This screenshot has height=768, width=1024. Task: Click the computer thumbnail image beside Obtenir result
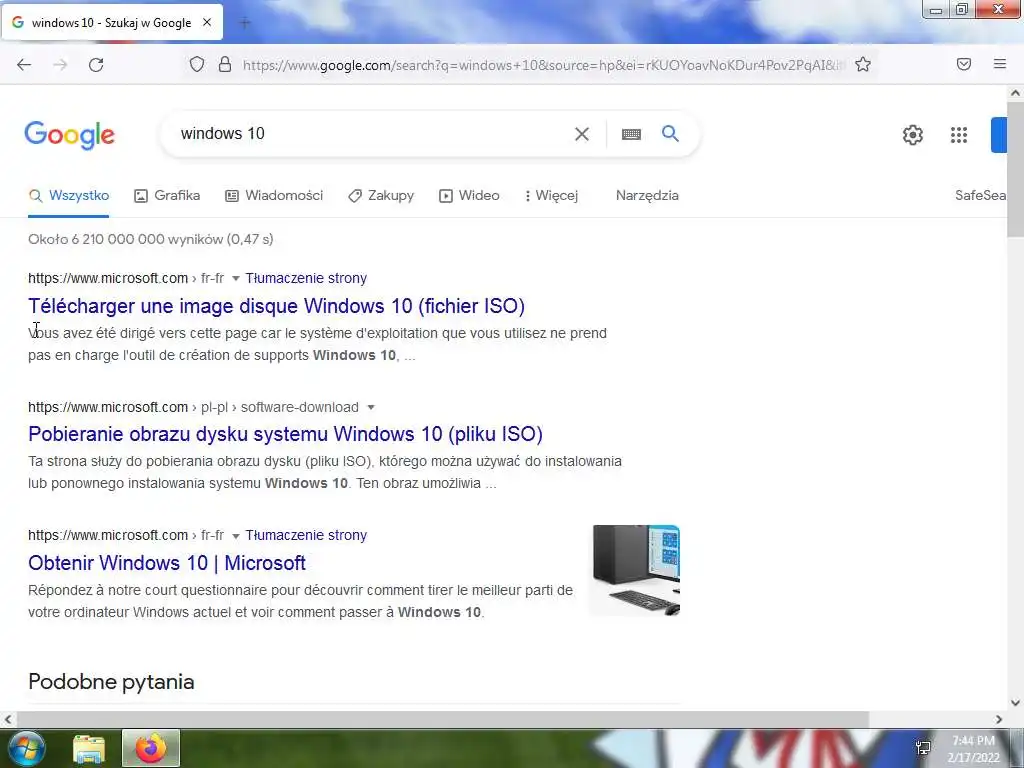[x=634, y=570]
